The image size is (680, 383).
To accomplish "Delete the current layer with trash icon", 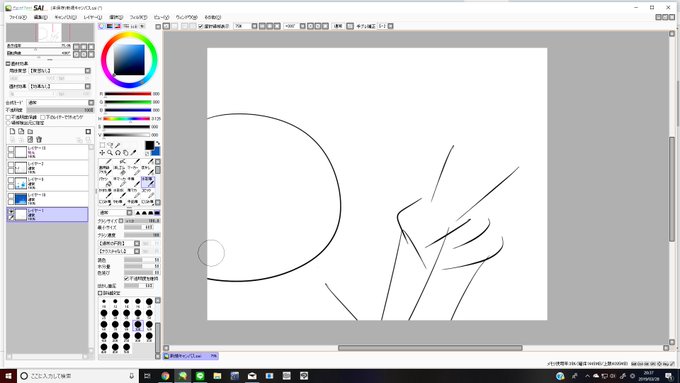I will point(39,139).
